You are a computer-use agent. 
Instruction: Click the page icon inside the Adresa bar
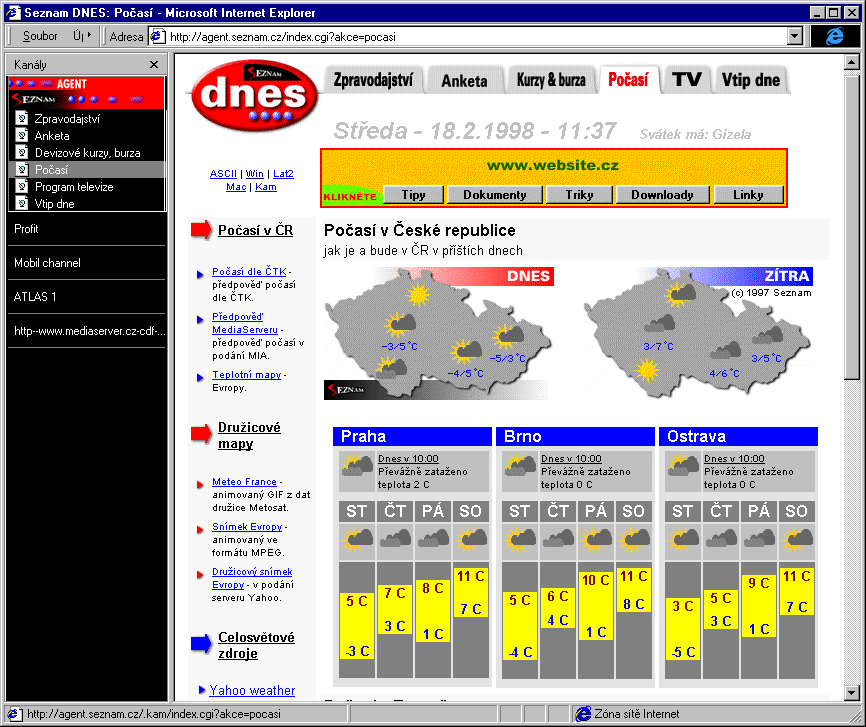157,36
